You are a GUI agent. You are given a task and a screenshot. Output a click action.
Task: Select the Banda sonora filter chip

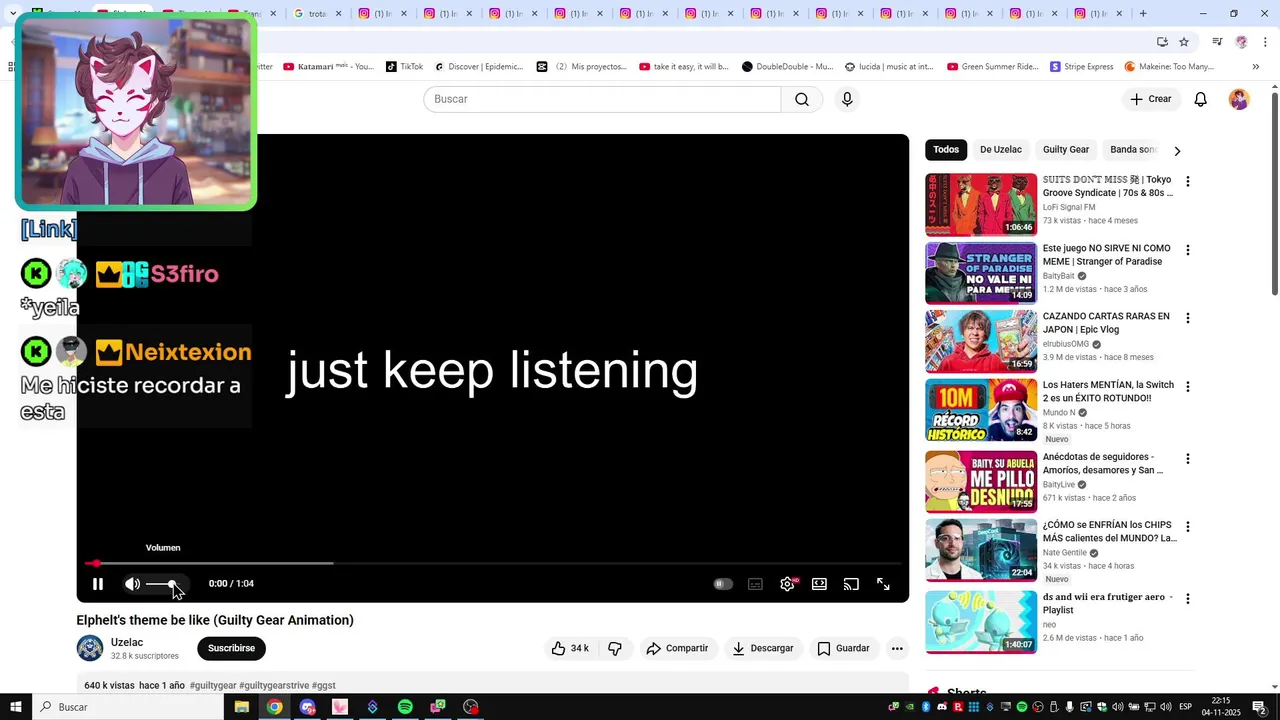pyautogui.click(x=1132, y=149)
